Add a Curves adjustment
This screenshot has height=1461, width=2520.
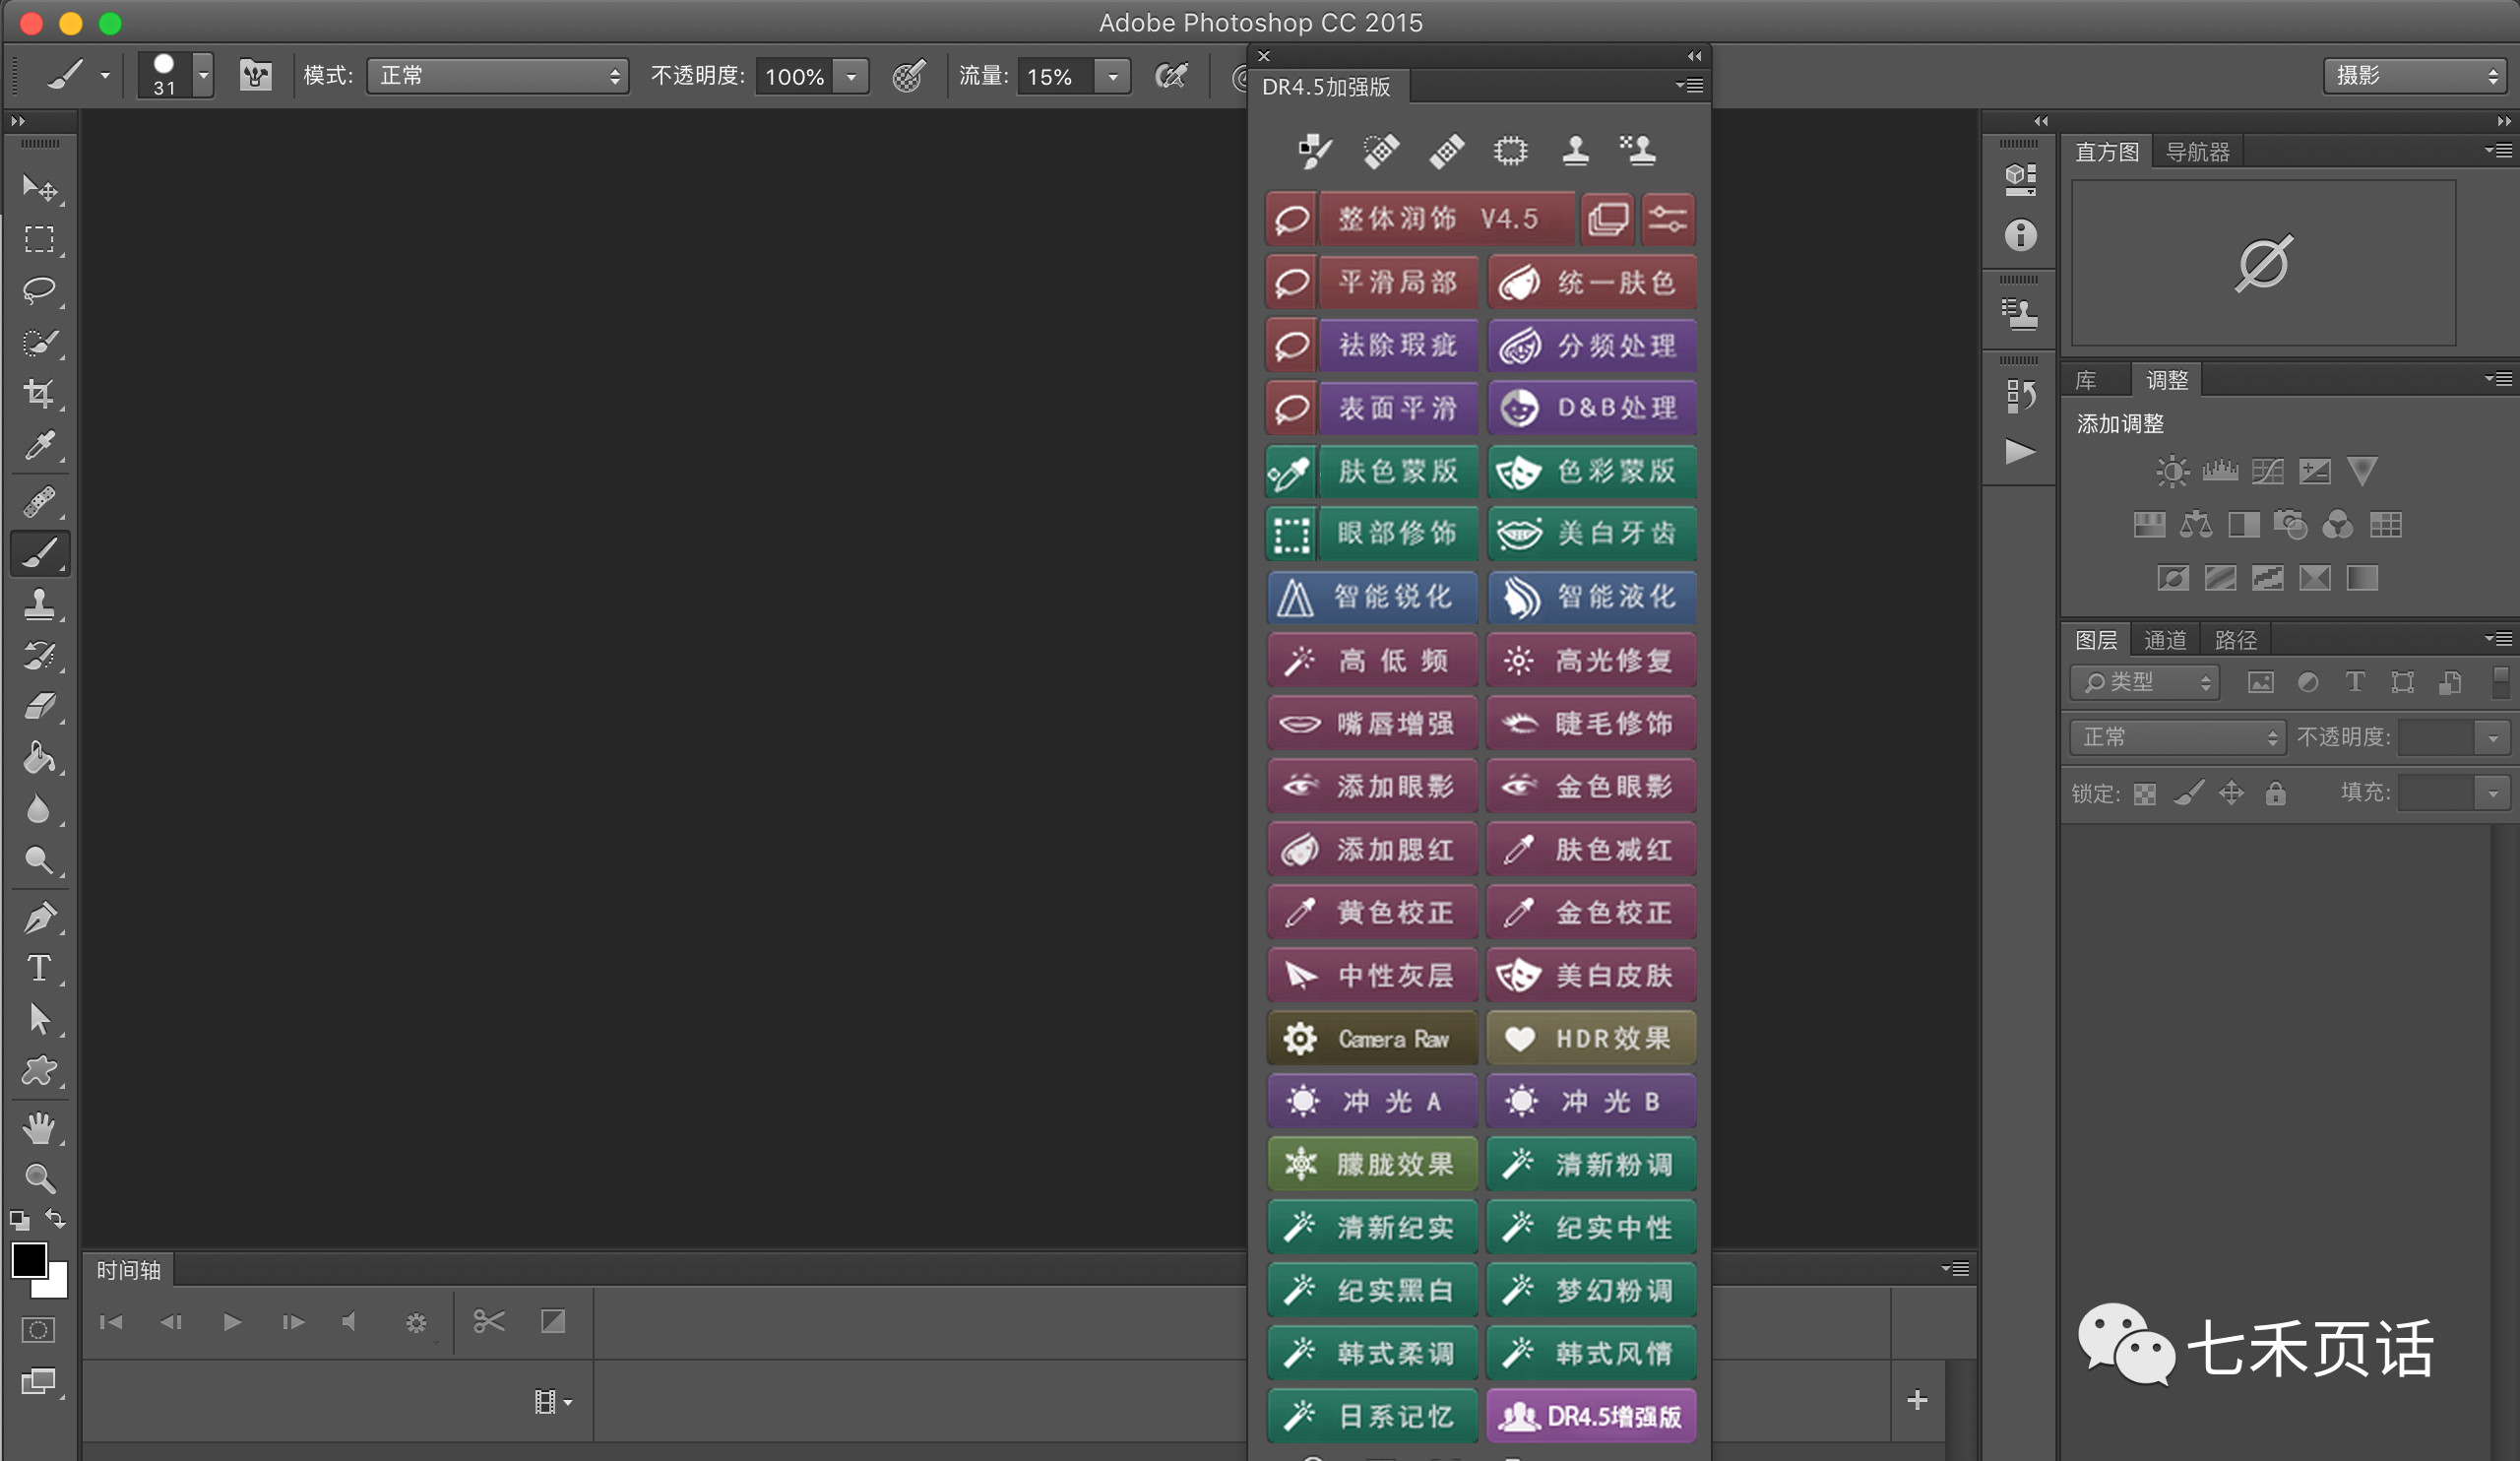2267,471
